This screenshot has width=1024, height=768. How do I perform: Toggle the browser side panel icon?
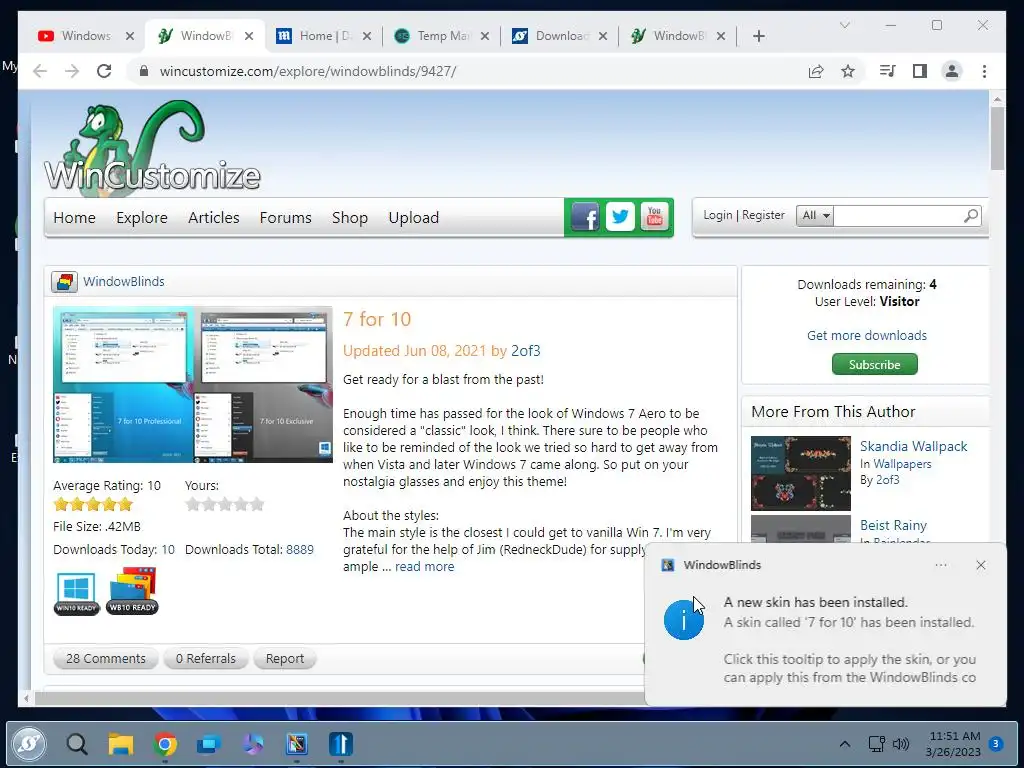click(920, 71)
